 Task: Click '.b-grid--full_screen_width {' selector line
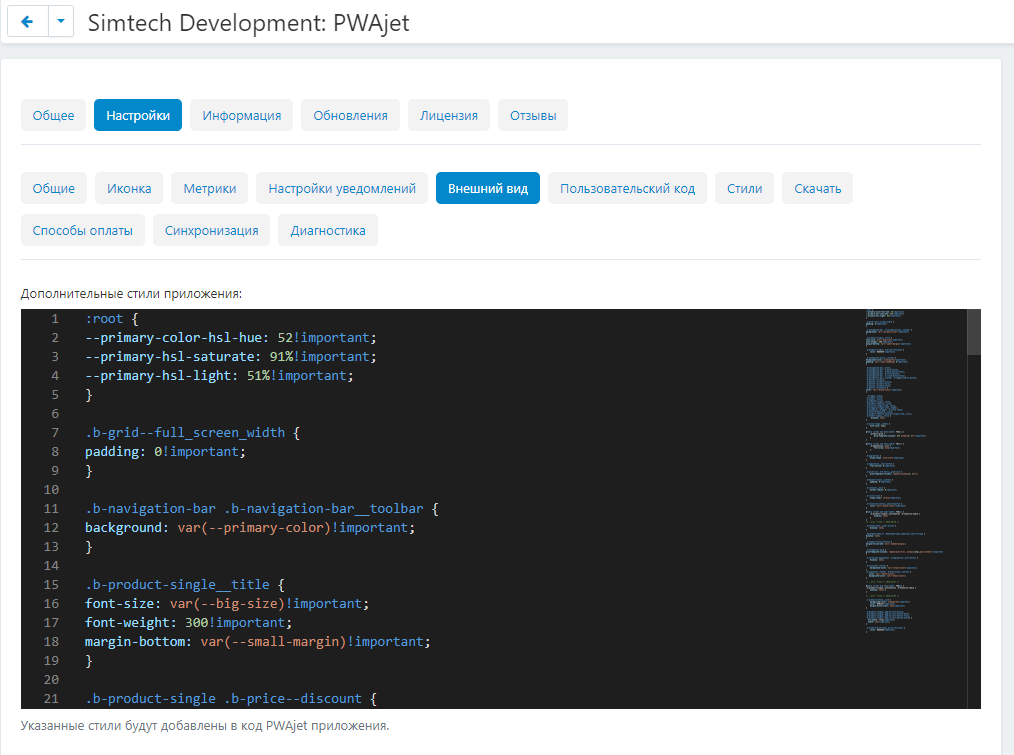pyautogui.click(x=193, y=433)
